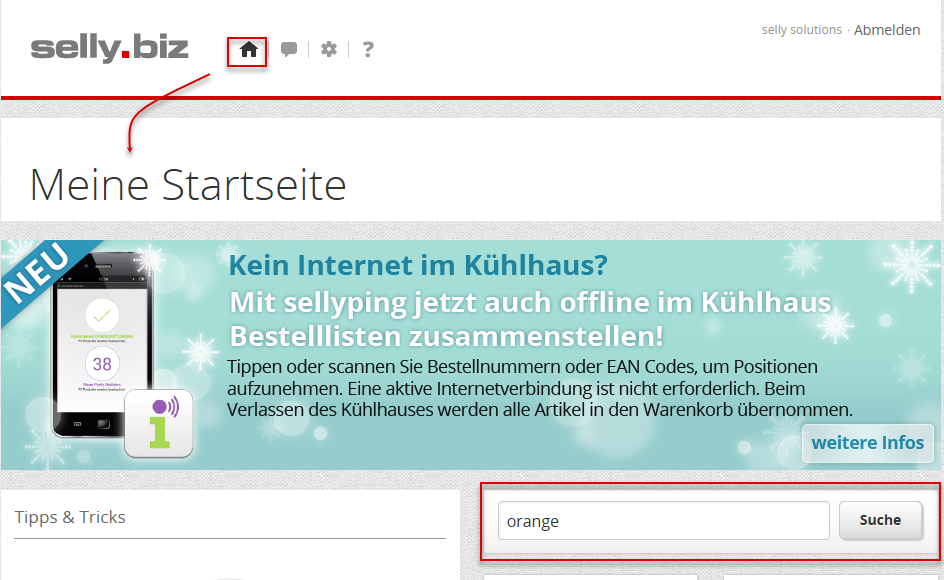The image size is (944, 580).
Task: Open settings via the gear icon
Action: point(329,49)
